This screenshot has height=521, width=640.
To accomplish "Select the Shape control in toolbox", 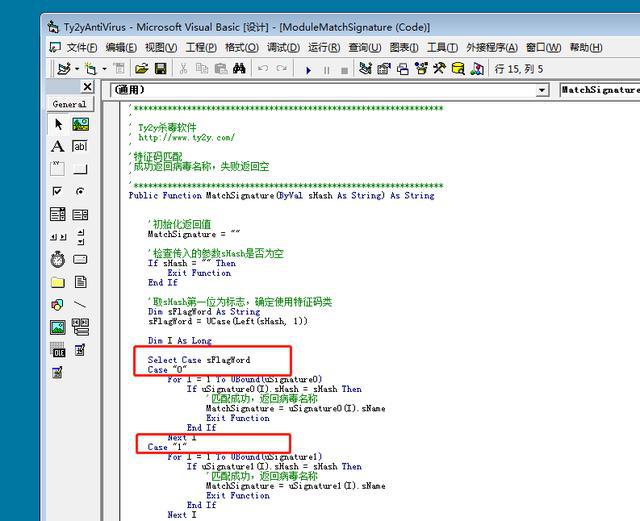I will (57, 304).
